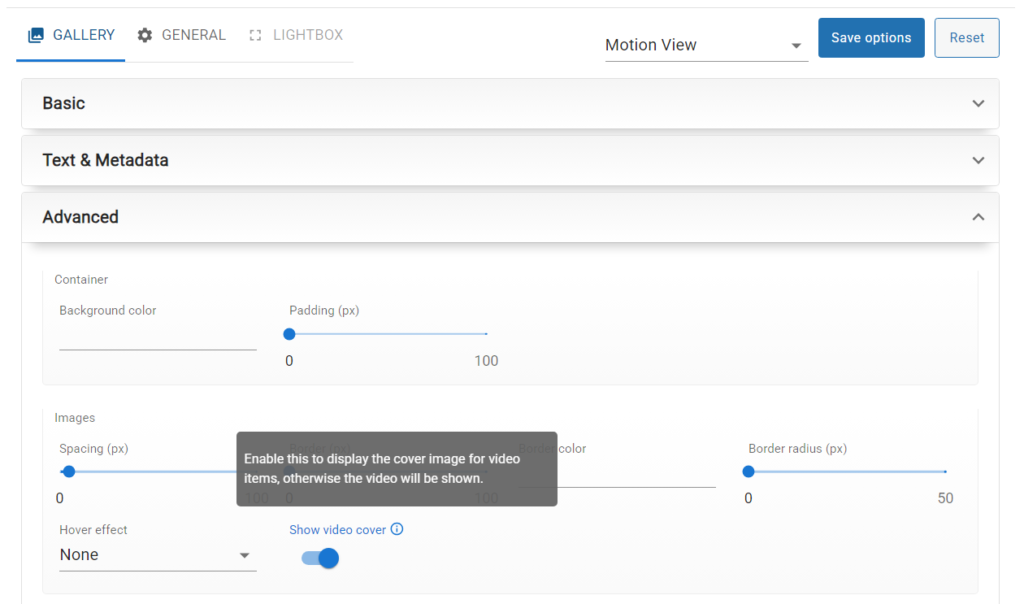
Task: Click the Show video cover label
Action: [x=337, y=530]
